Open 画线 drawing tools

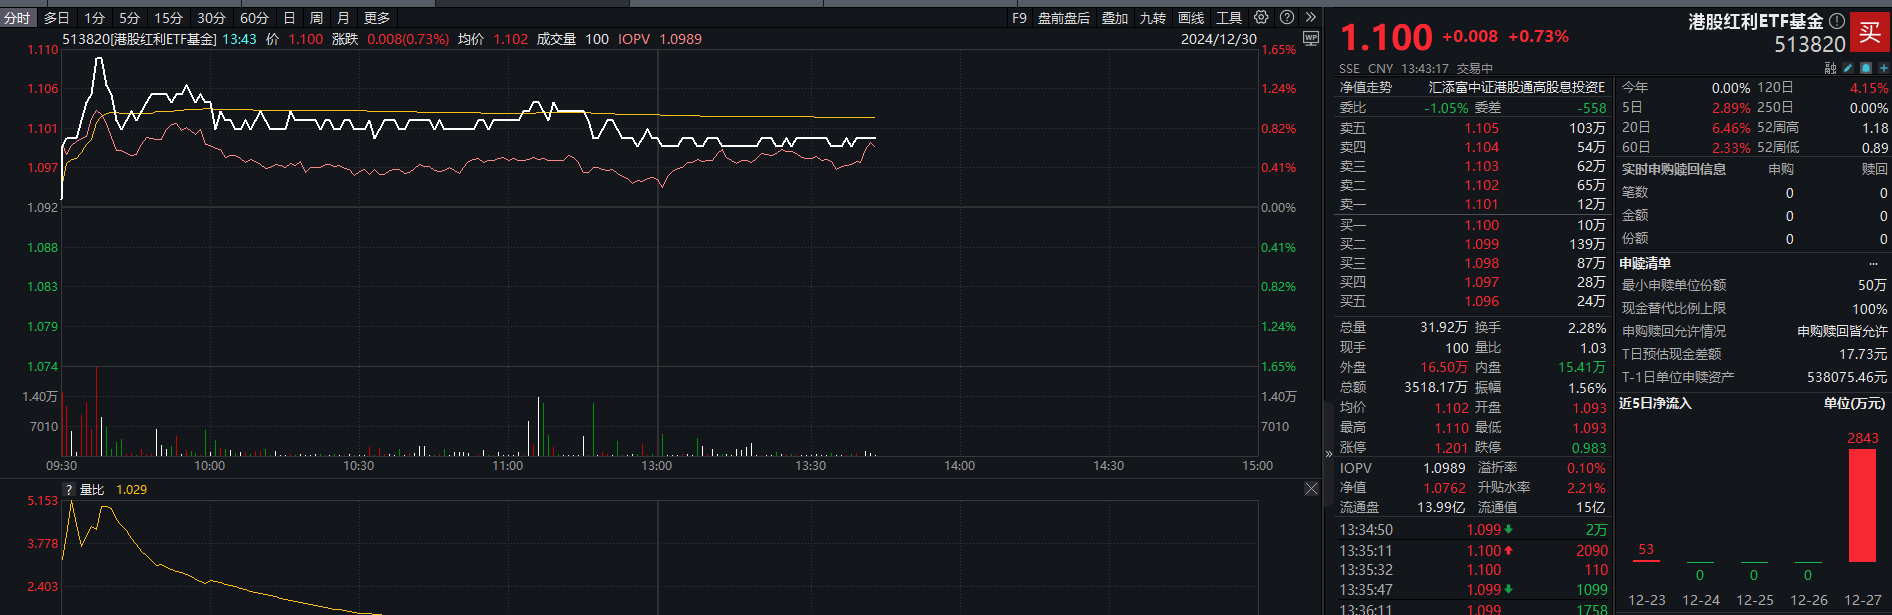[x=1191, y=18]
